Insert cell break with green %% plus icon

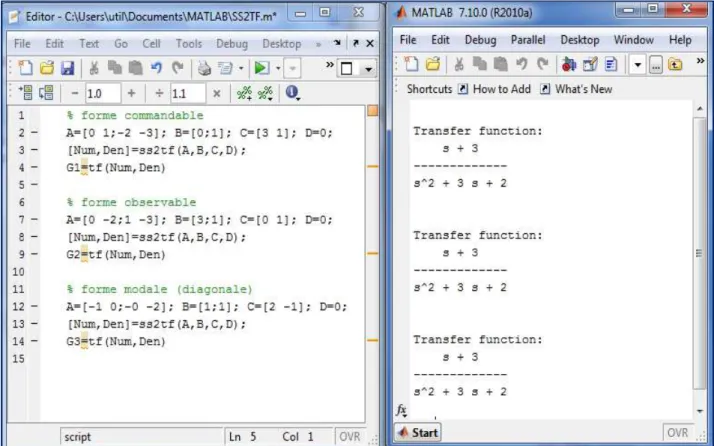244,93
